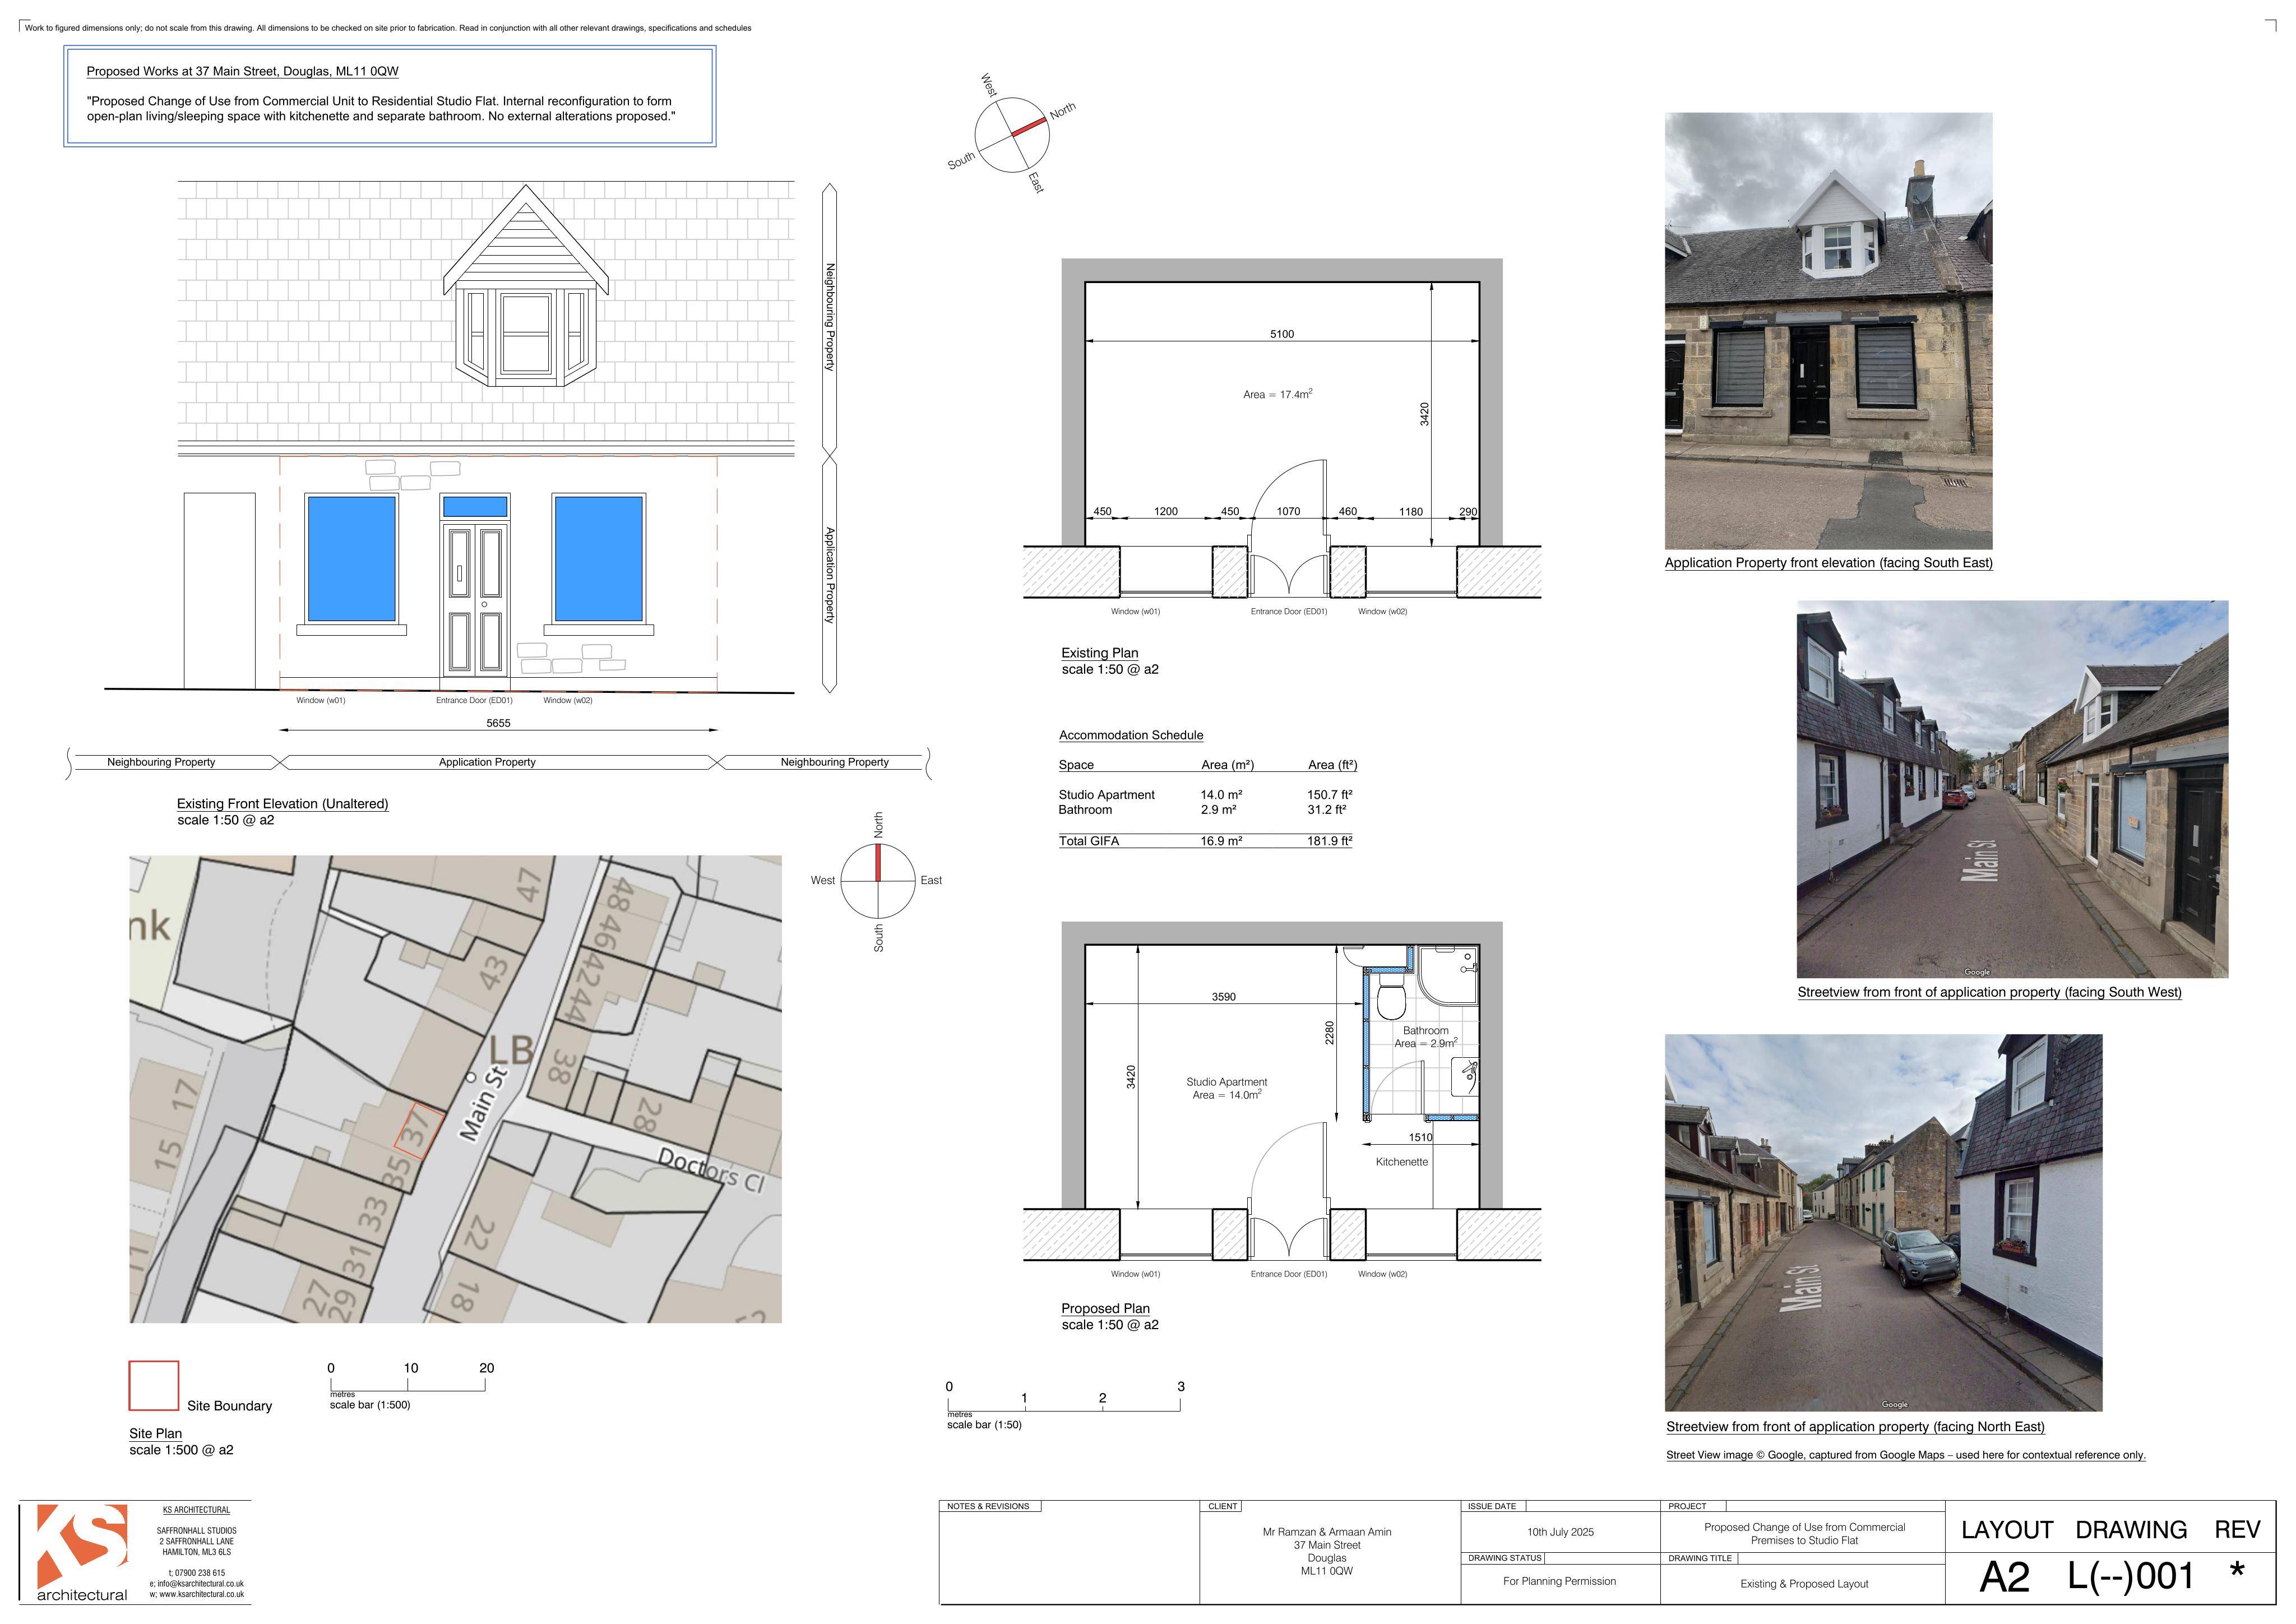Click the '5655' elevation width dimension
The height and width of the screenshot is (1624, 2296).
click(498, 723)
